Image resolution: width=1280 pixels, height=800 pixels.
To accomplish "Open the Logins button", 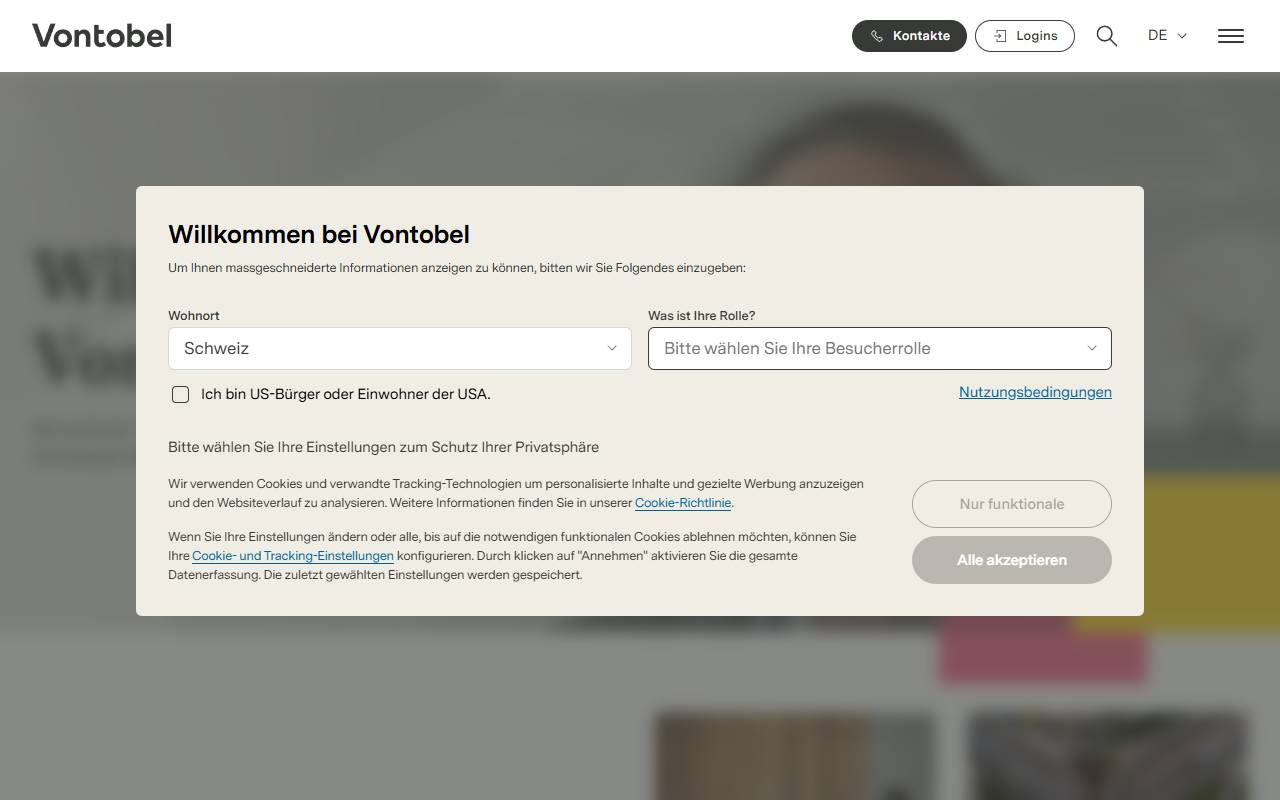I will 1025,36.
